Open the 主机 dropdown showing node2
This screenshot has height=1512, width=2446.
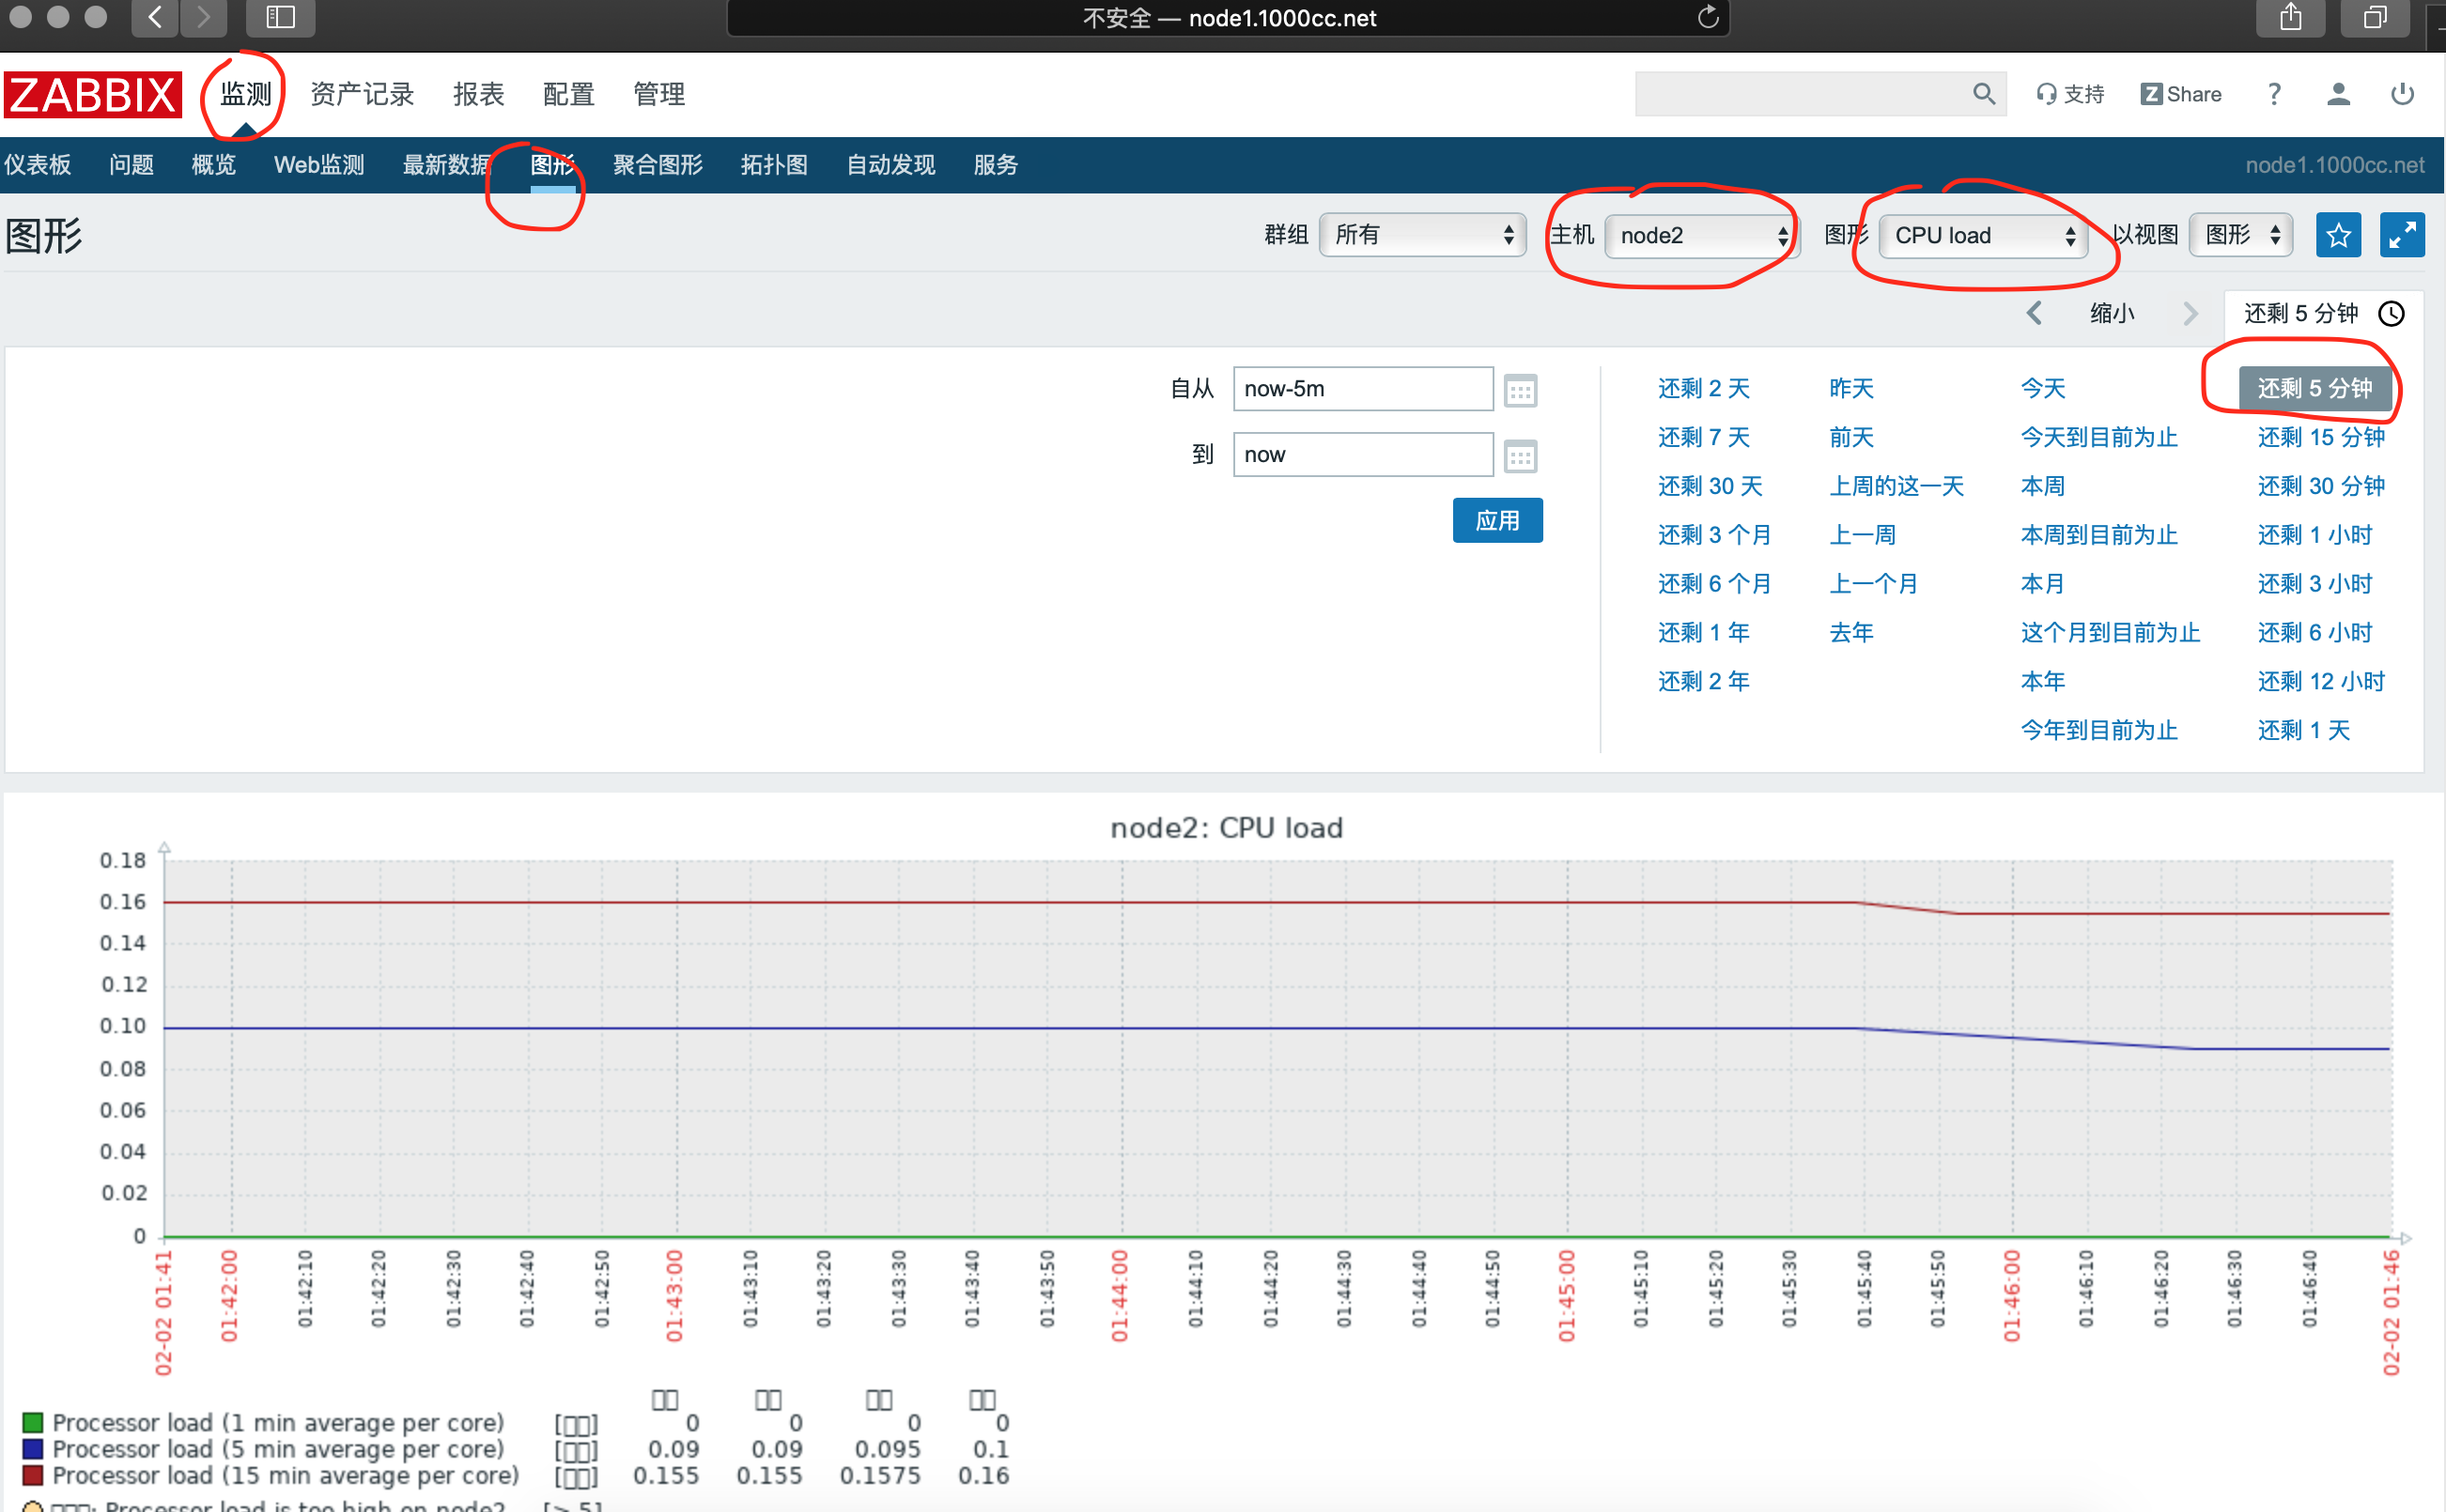click(1702, 236)
